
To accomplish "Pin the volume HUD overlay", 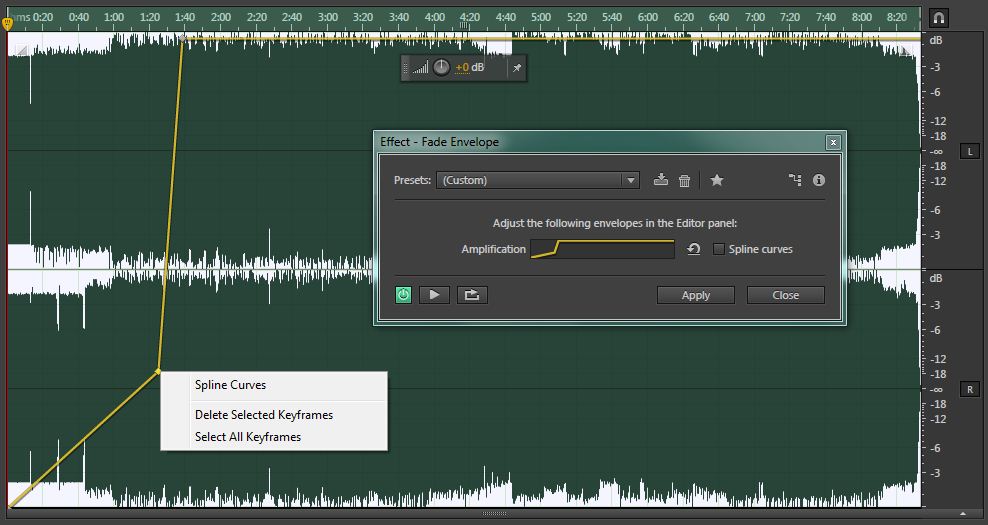I will coord(516,68).
